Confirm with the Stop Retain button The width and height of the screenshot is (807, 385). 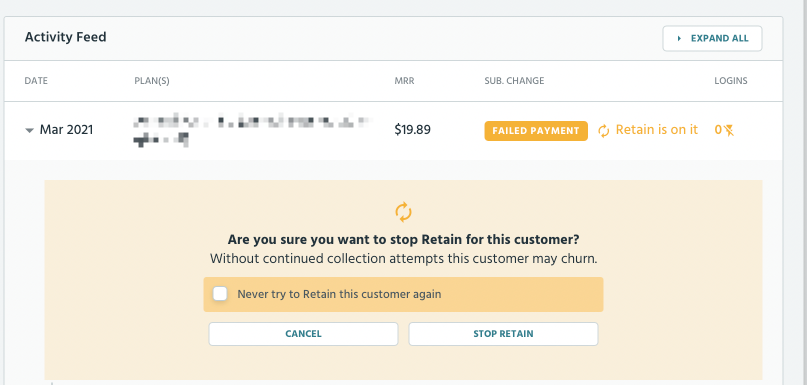click(503, 334)
